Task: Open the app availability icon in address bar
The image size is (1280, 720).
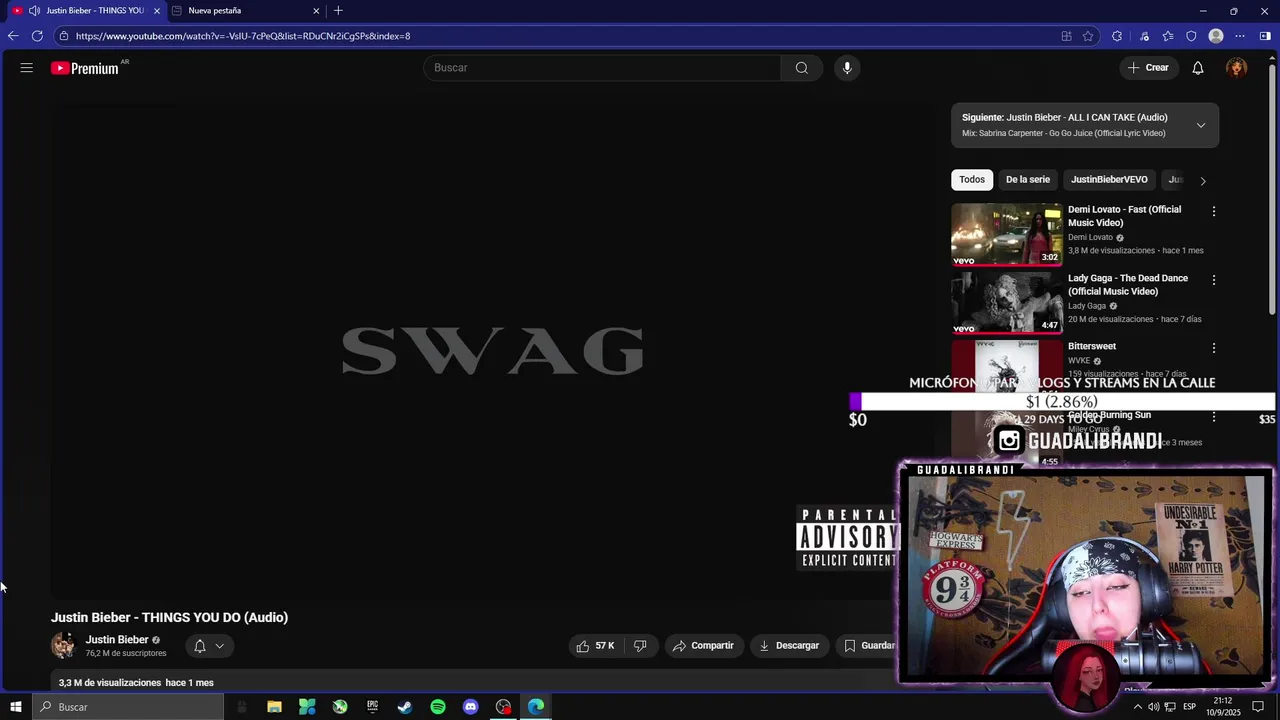Action: pyautogui.click(x=1066, y=36)
